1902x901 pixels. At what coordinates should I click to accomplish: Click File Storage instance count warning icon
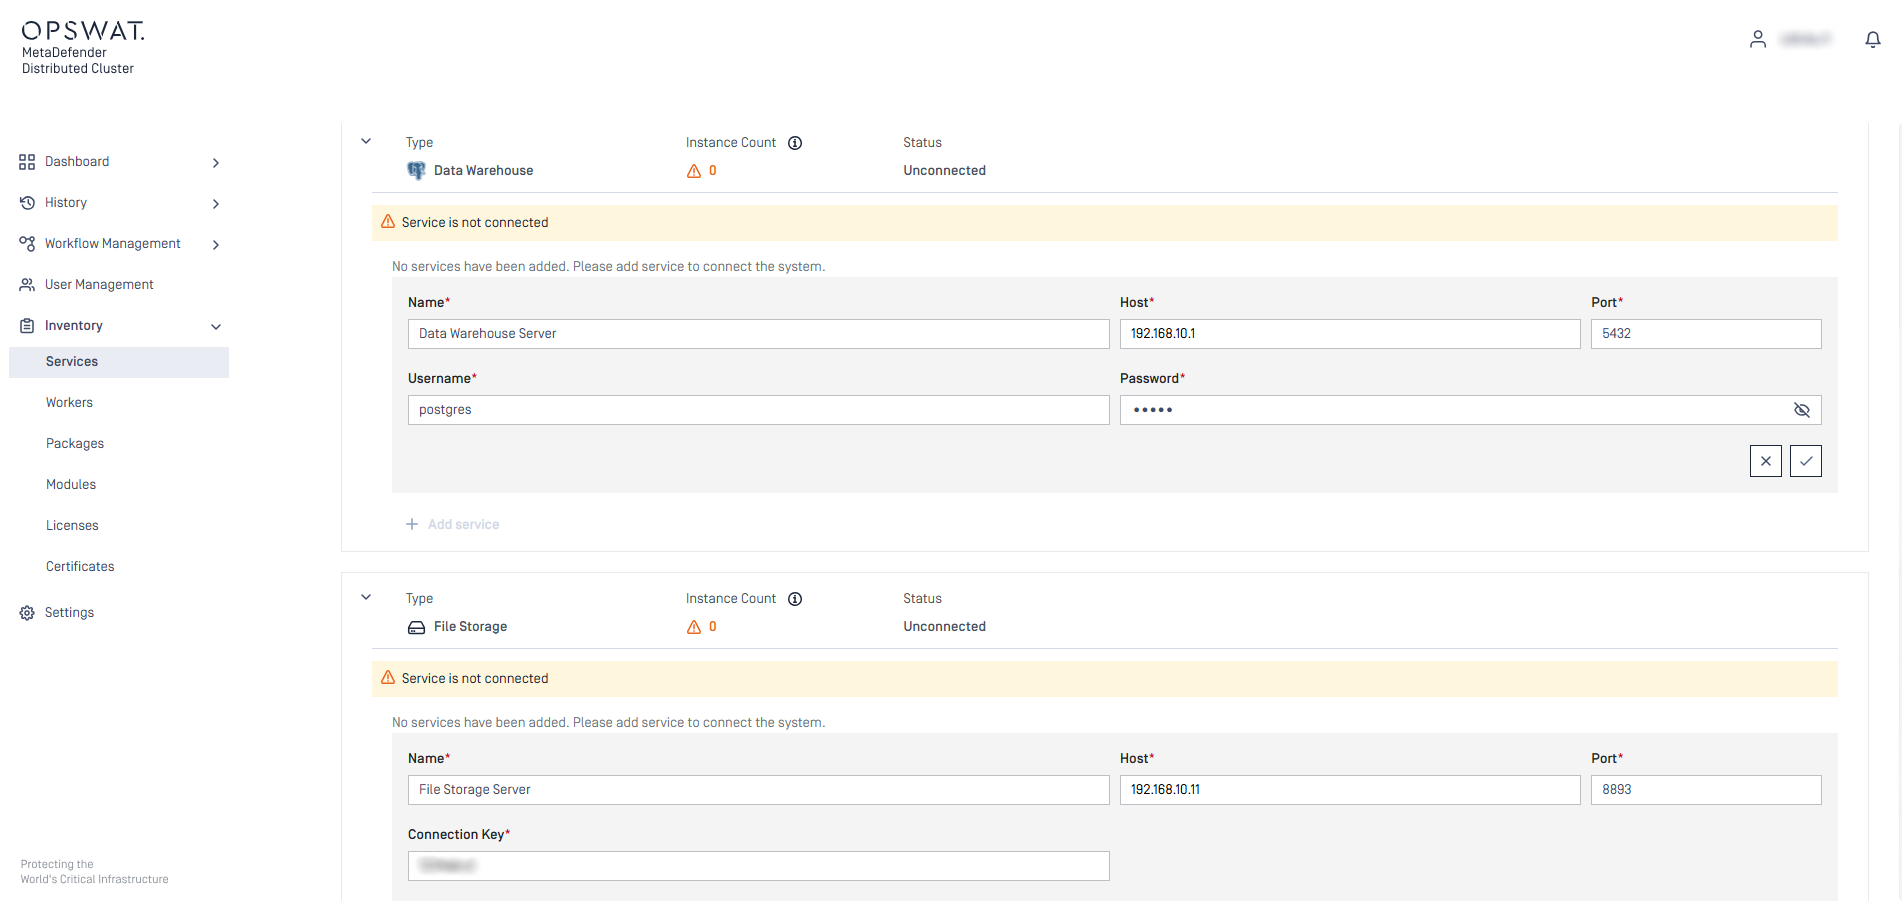click(x=694, y=627)
